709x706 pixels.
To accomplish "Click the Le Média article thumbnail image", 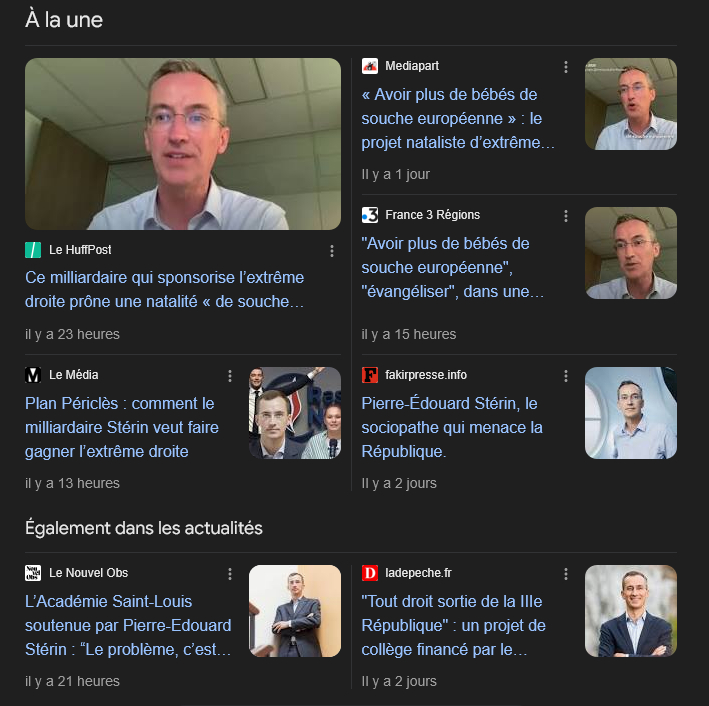I will coord(295,413).
